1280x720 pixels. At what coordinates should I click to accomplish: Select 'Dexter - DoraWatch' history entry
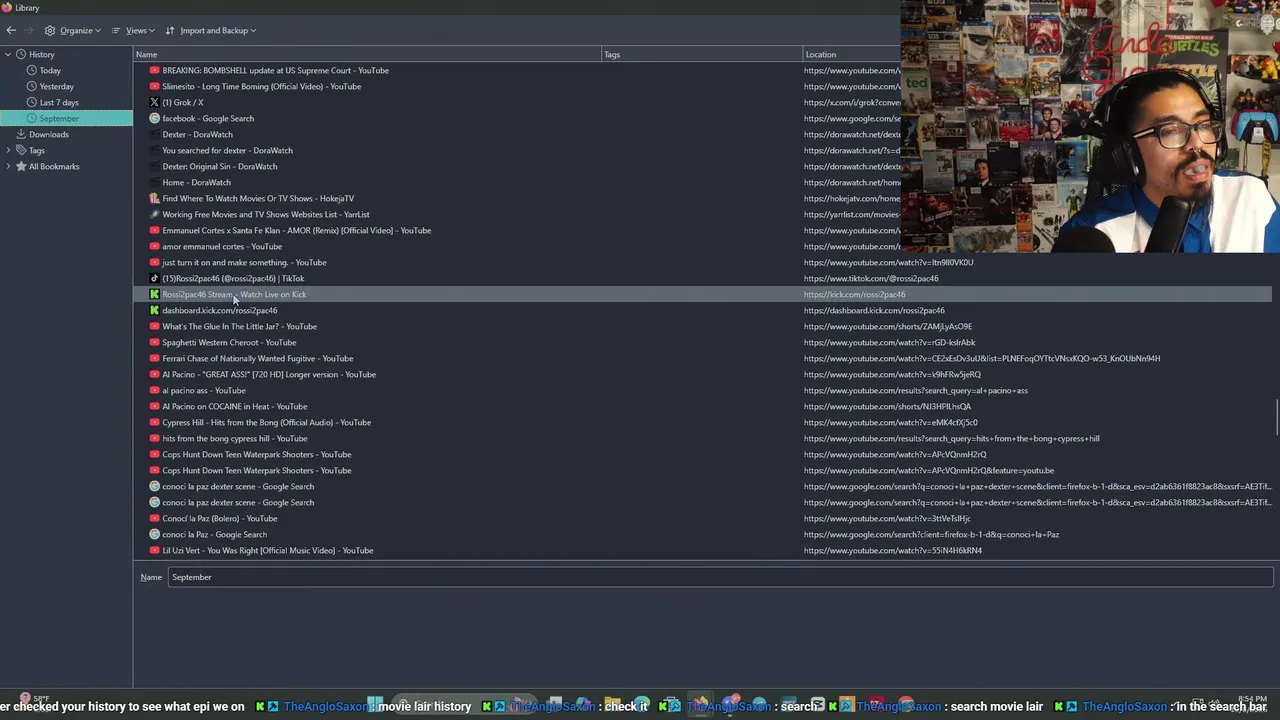197,134
